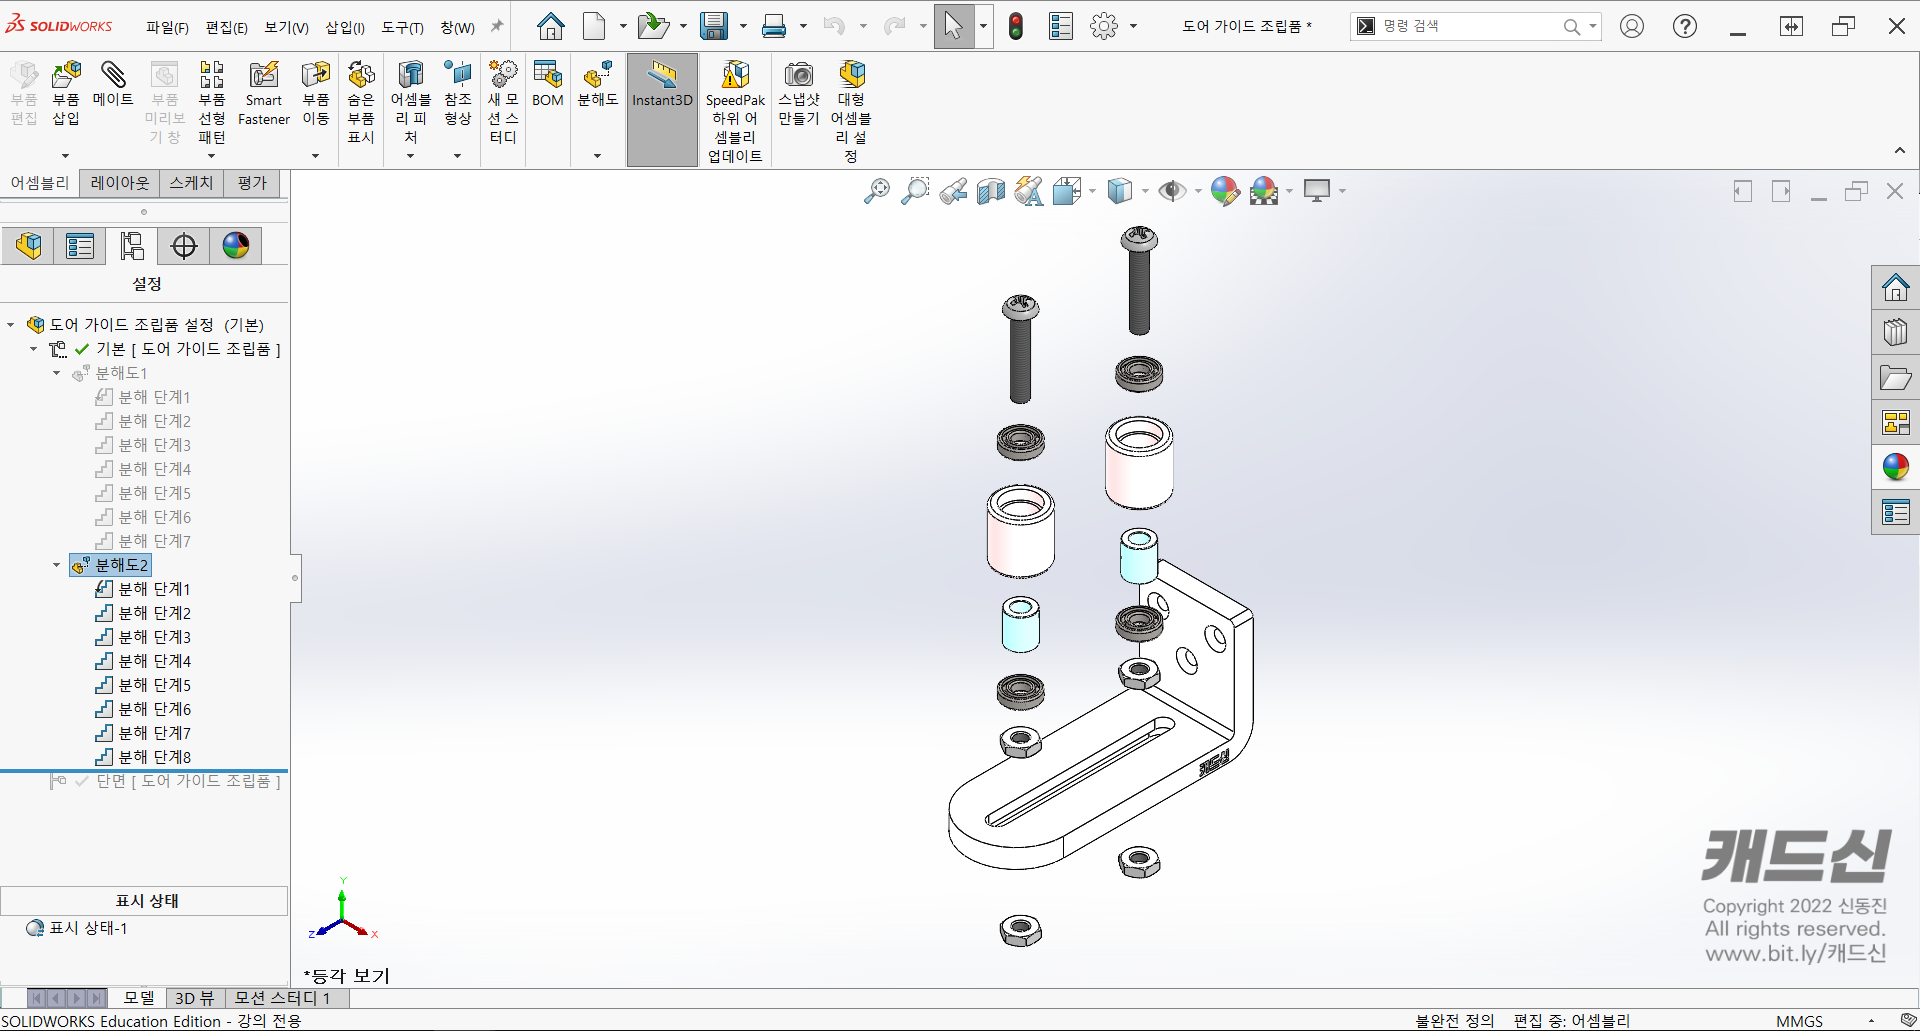Screen dimensions: 1920x1031
Task: Open the Smart Fastener tool
Action: point(264,93)
